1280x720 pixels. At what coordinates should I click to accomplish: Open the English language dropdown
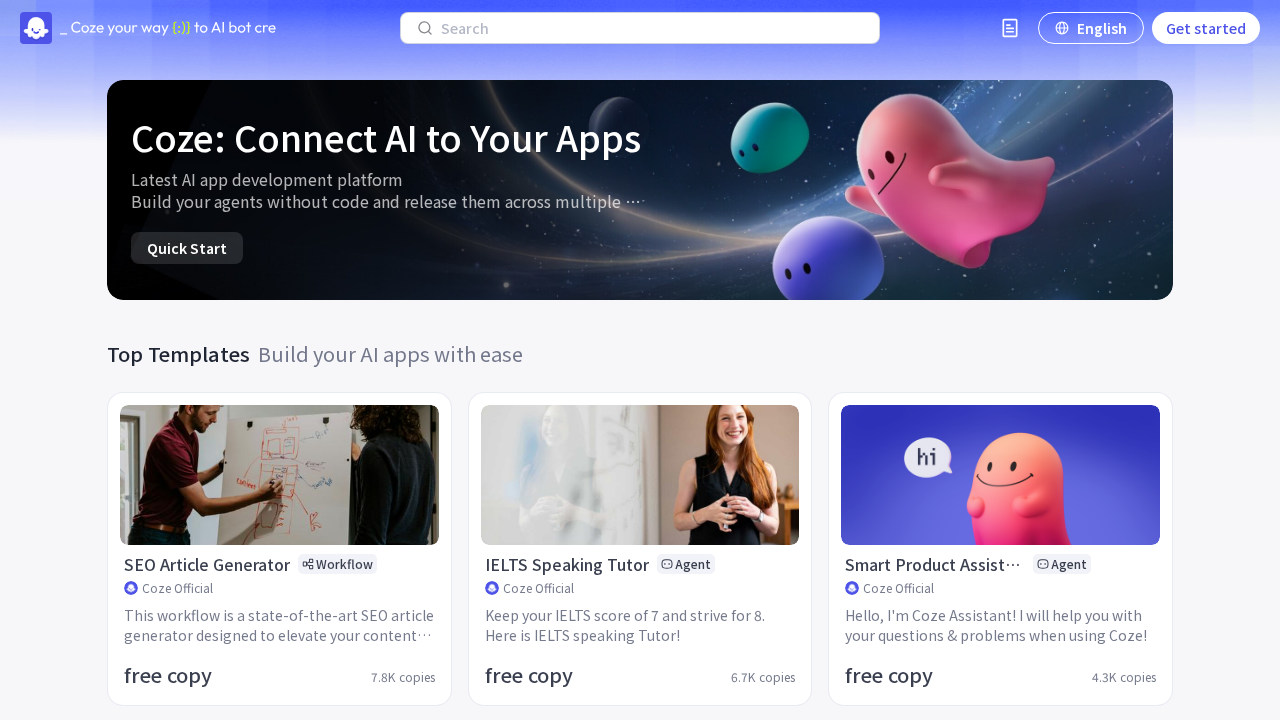[1091, 28]
